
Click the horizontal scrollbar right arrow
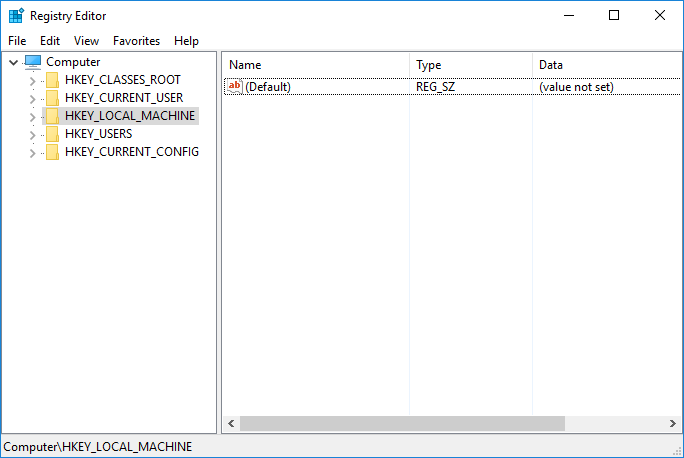673,424
